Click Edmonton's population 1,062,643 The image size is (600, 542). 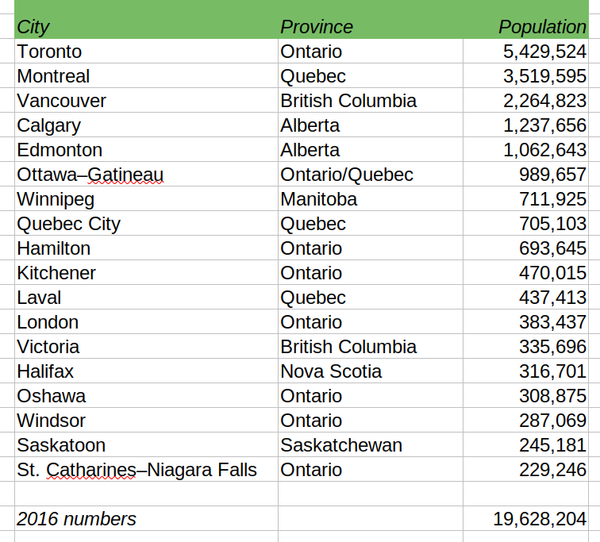pyautogui.click(x=526, y=150)
